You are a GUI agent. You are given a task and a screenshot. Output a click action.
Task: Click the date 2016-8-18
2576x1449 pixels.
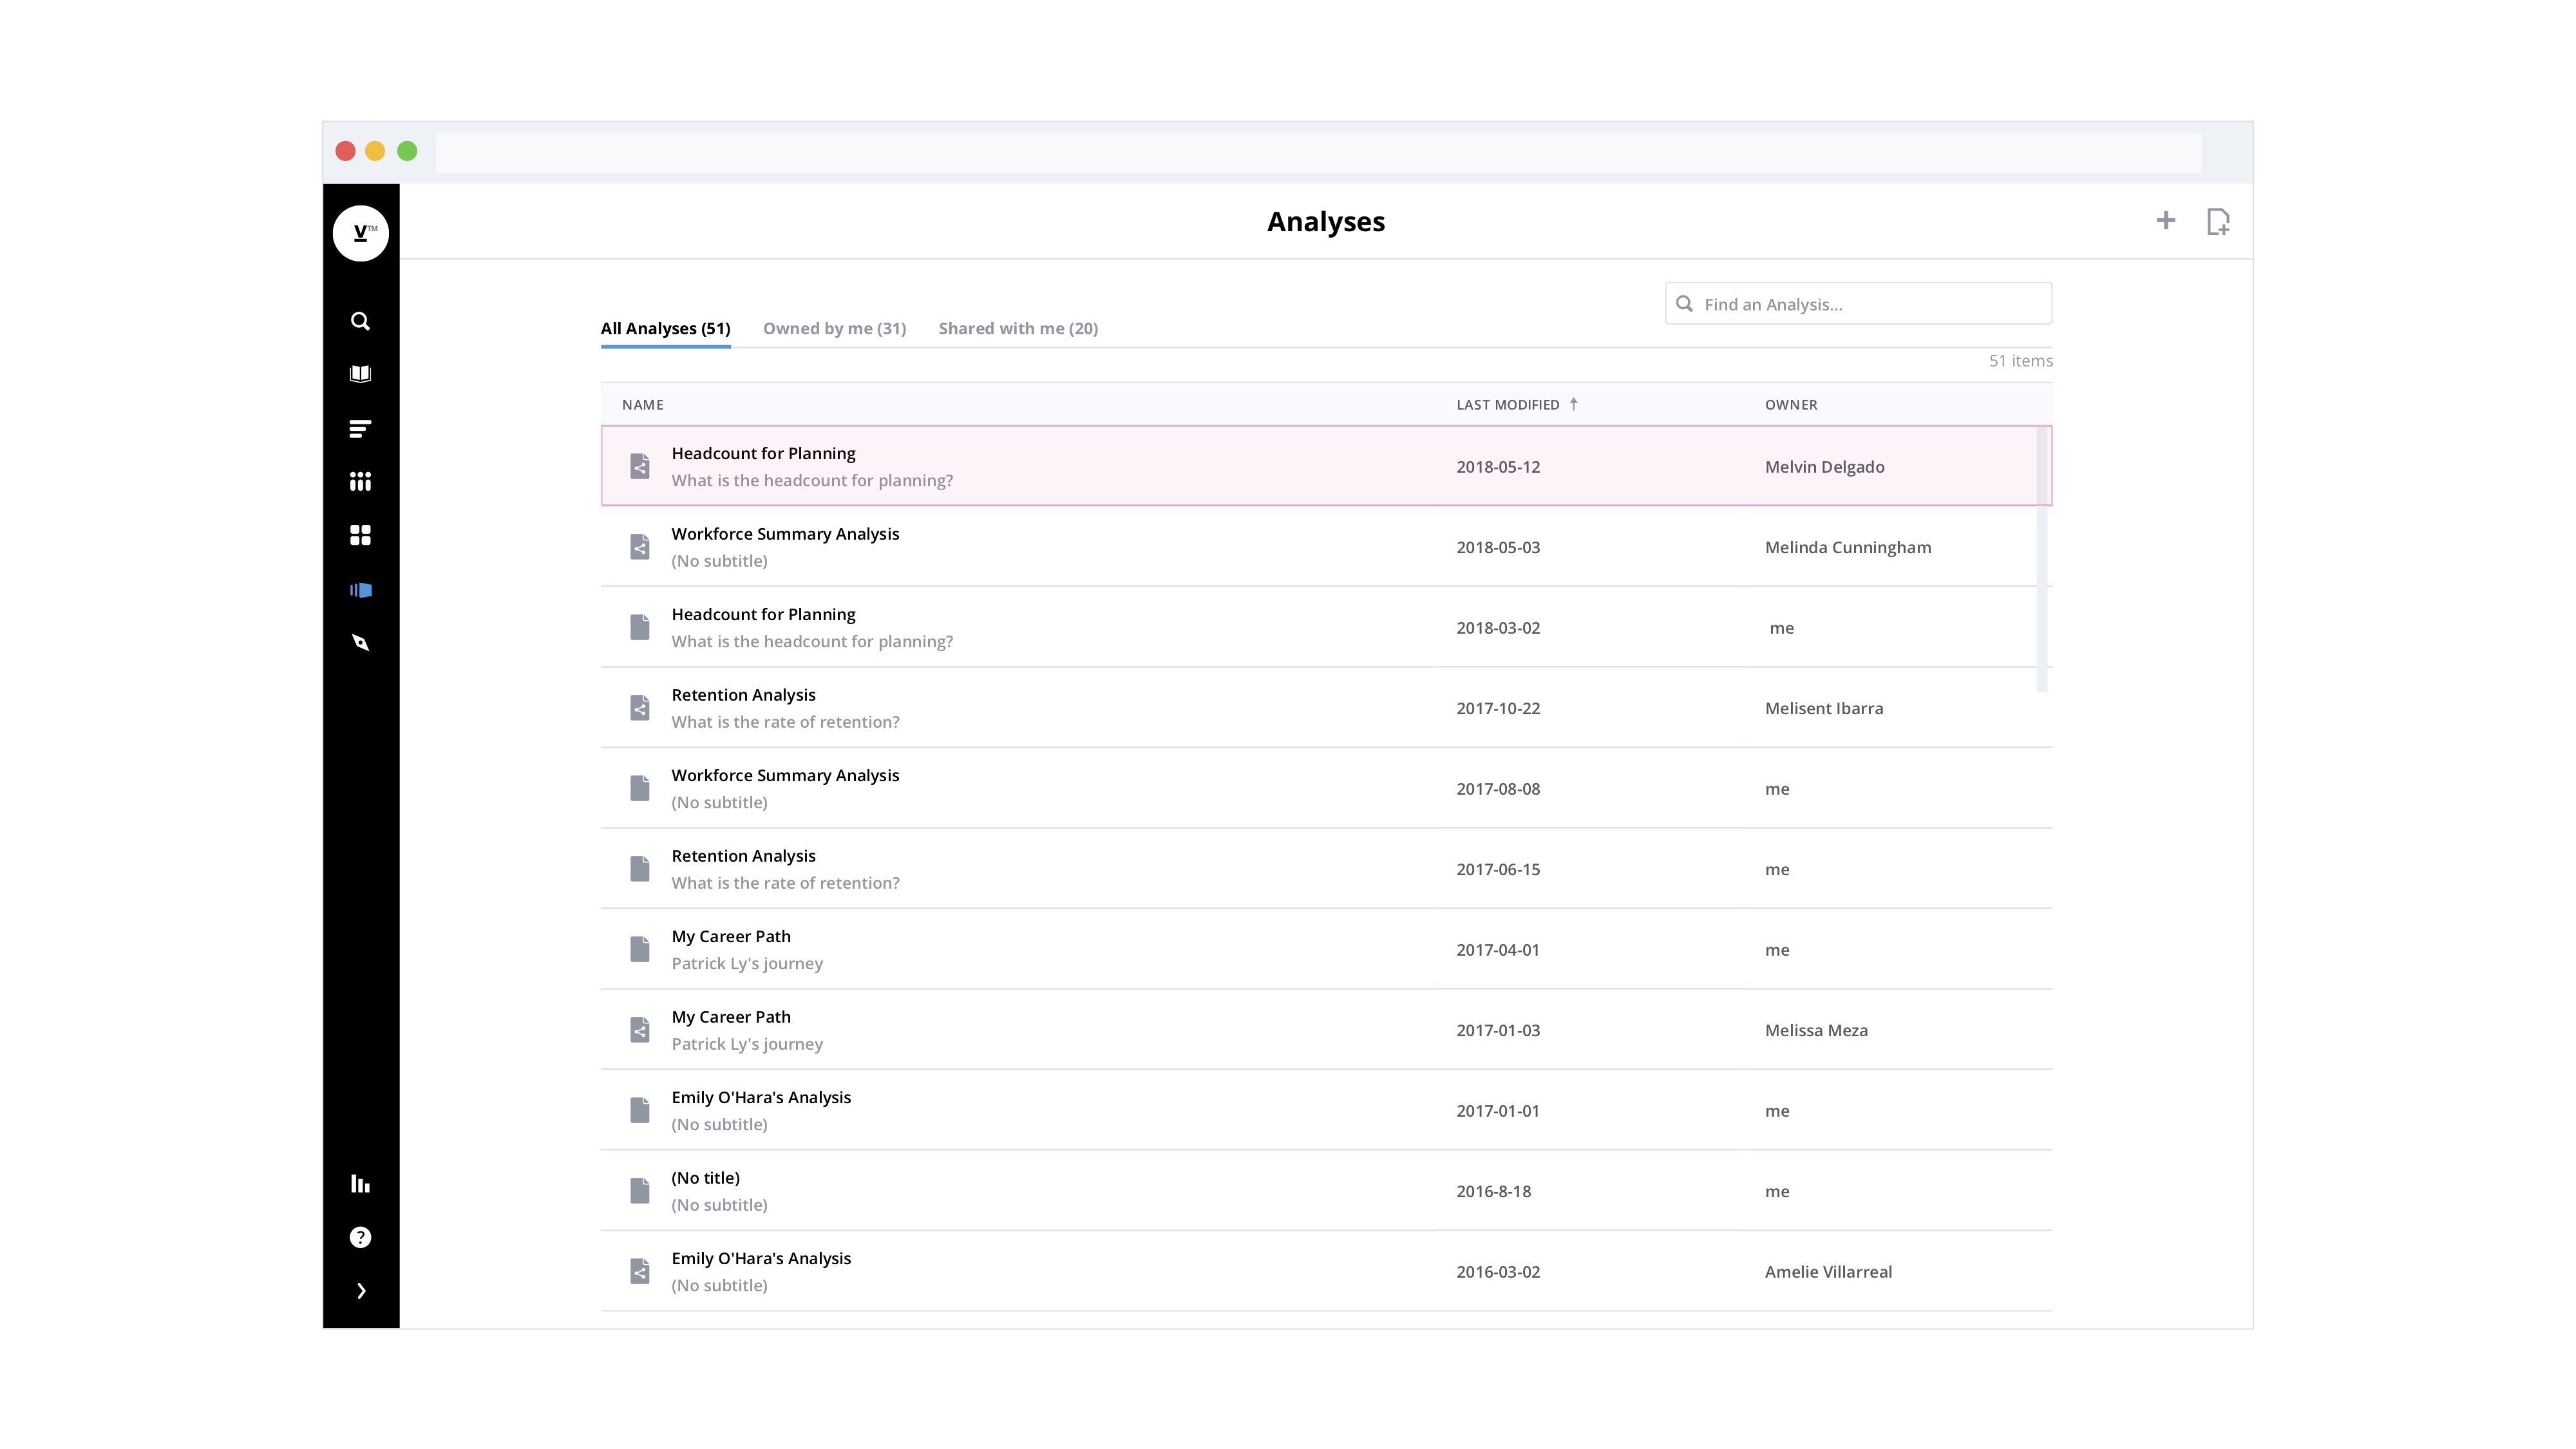point(1493,1191)
